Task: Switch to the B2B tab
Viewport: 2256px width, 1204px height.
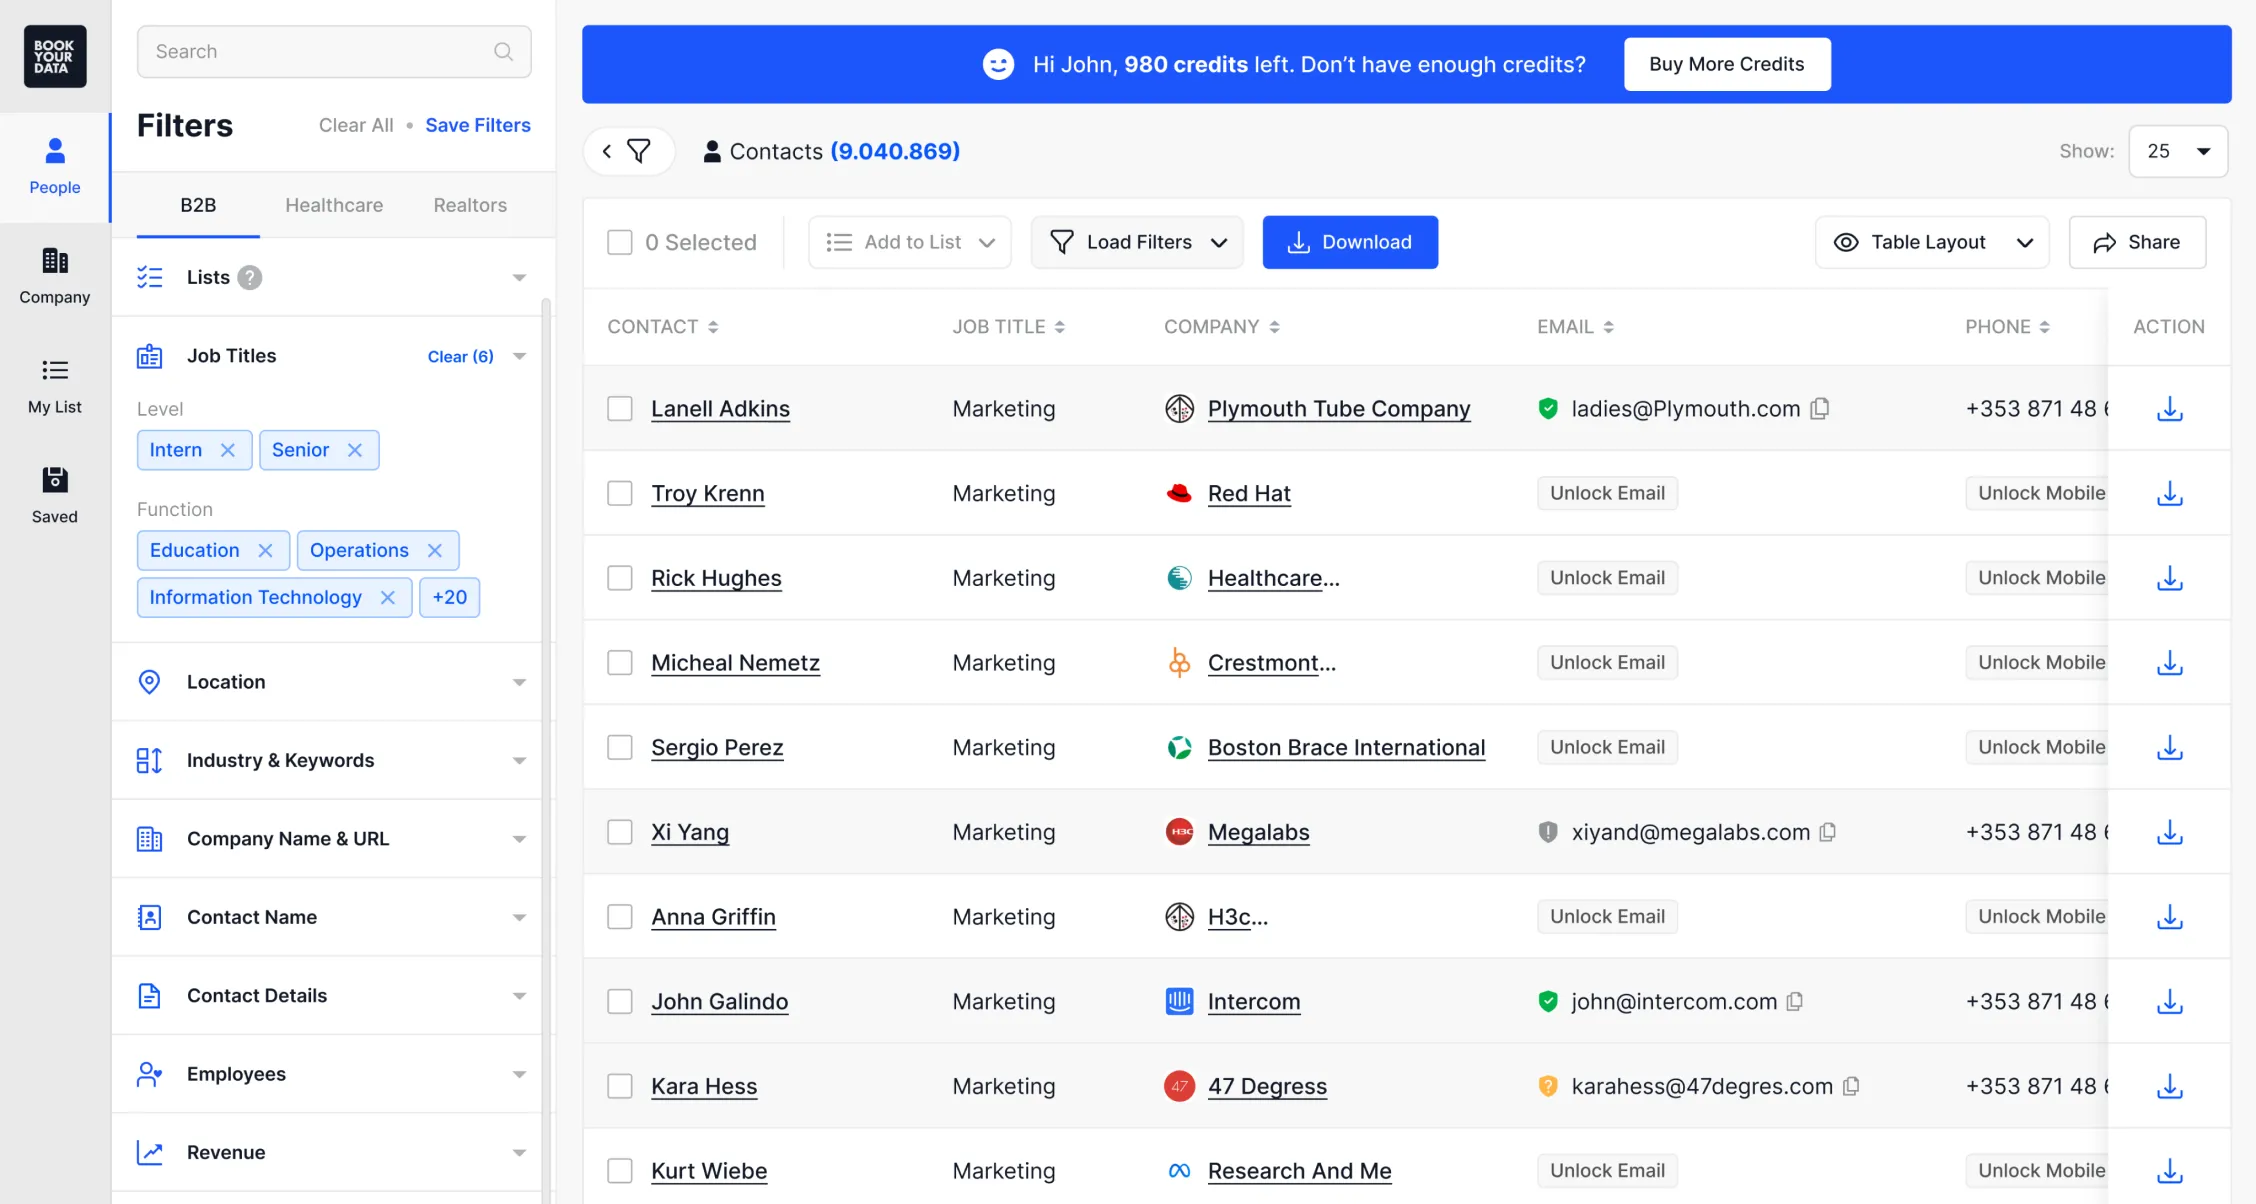Action: coord(198,205)
